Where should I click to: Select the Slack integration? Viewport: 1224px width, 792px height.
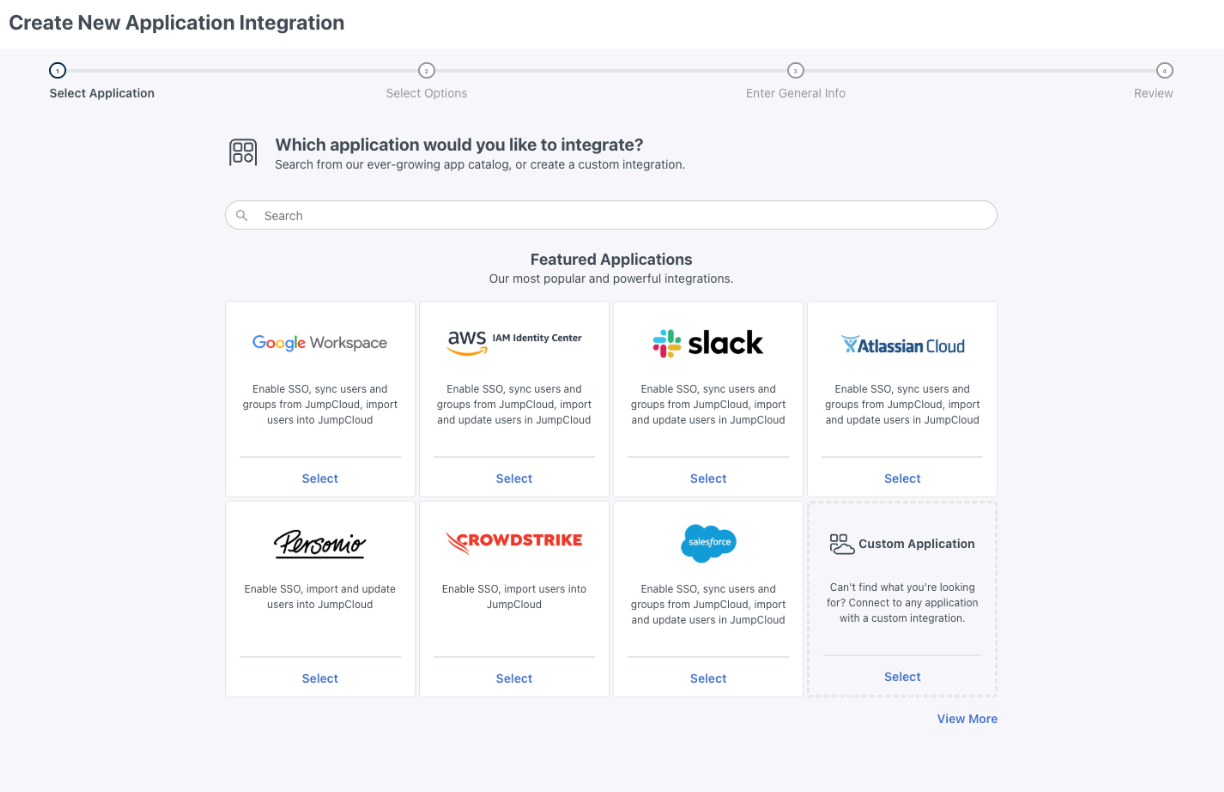click(708, 479)
